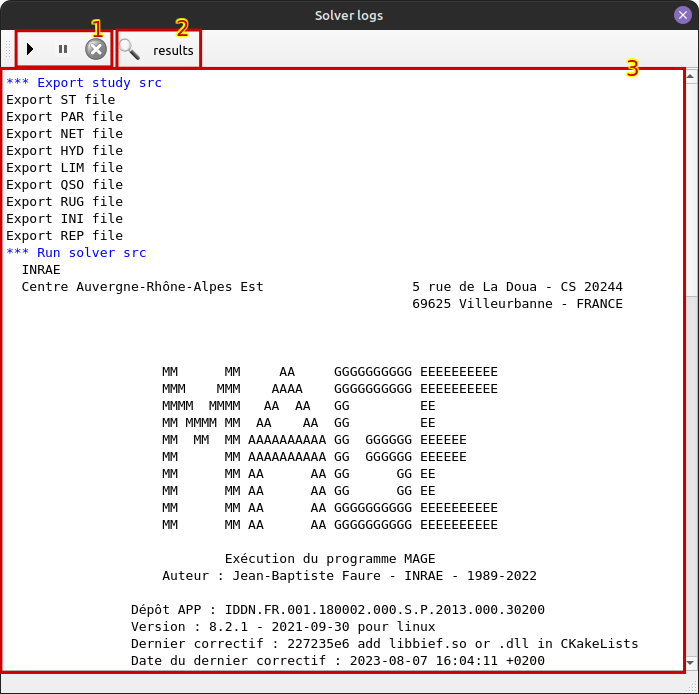The width and height of the screenshot is (699, 694).
Task: Click the '*** Run solver src' log line
Action: pos(76,253)
